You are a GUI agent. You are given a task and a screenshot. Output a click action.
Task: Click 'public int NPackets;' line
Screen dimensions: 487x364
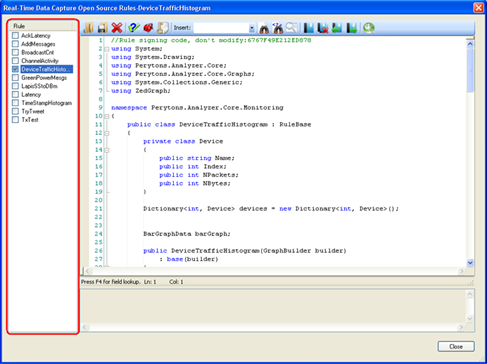(199, 175)
